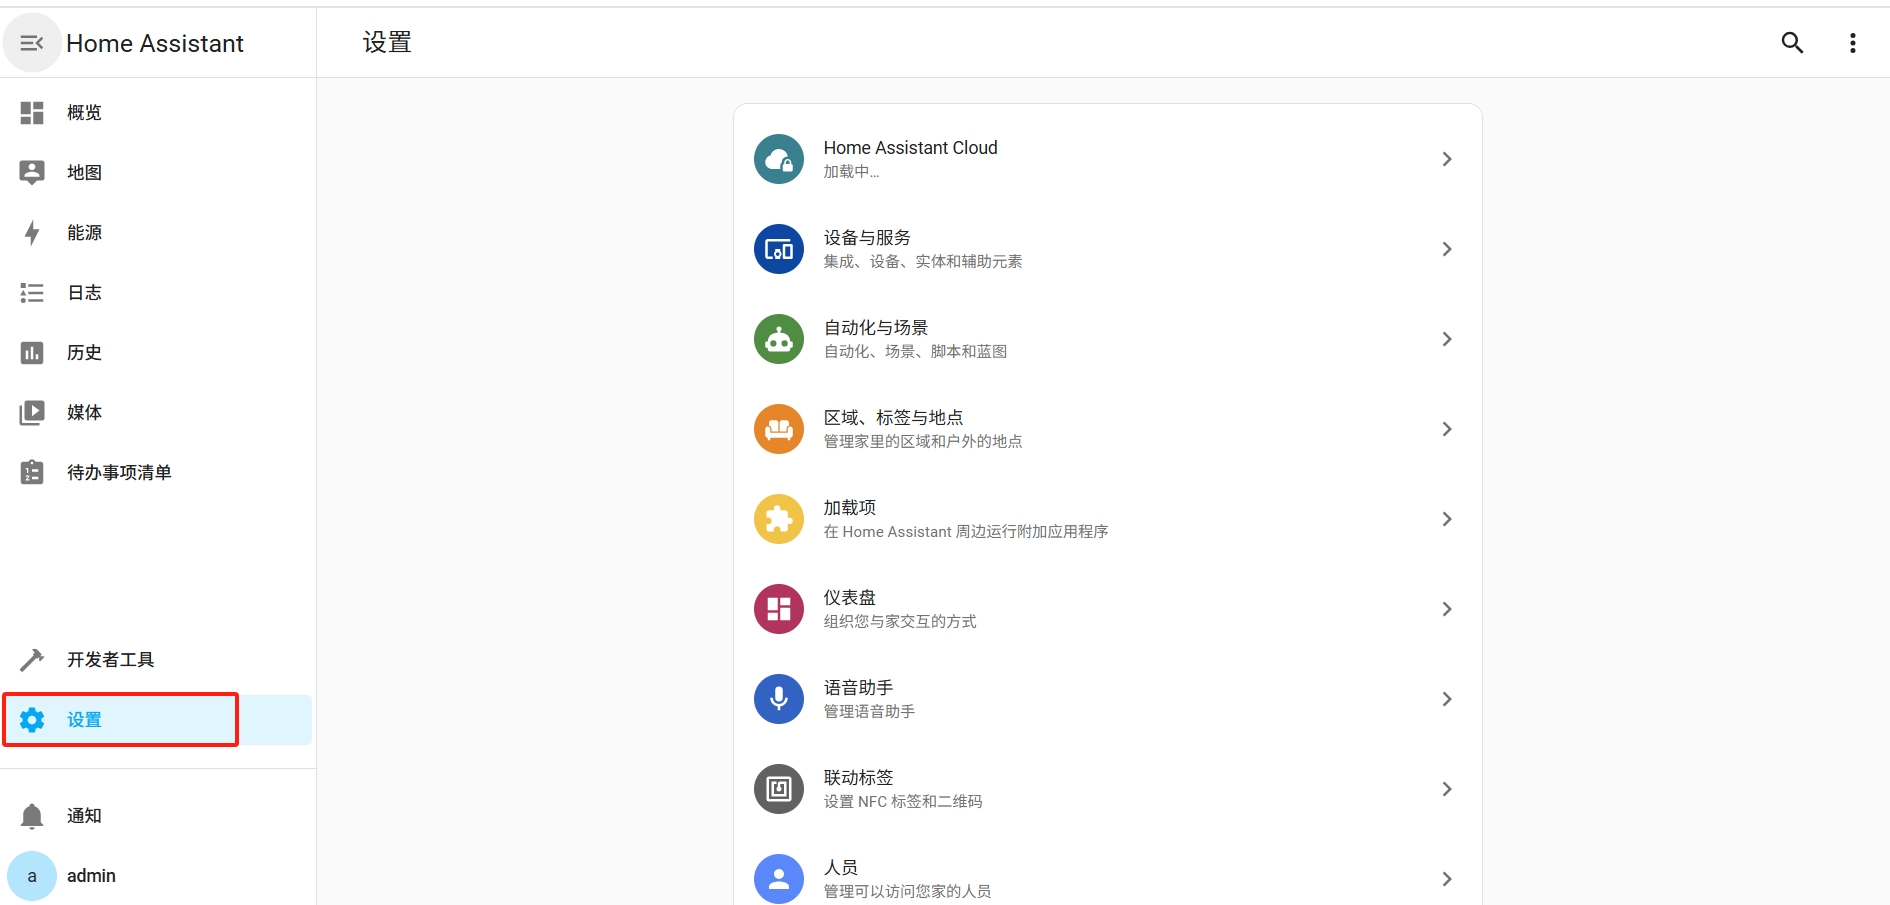Open 设备与服务 settings title
Image resolution: width=1890 pixels, height=905 pixels.
pyautogui.click(x=867, y=238)
